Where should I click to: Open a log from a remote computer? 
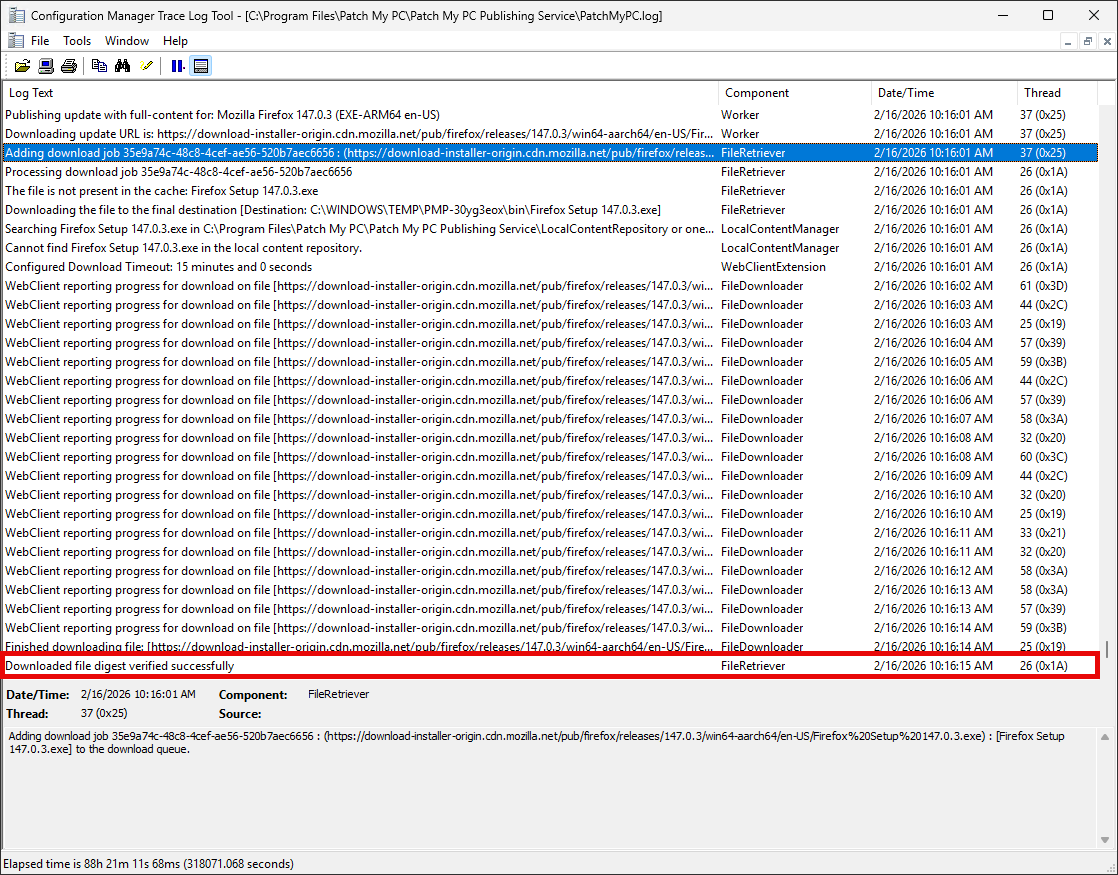pyautogui.click(x=45, y=65)
